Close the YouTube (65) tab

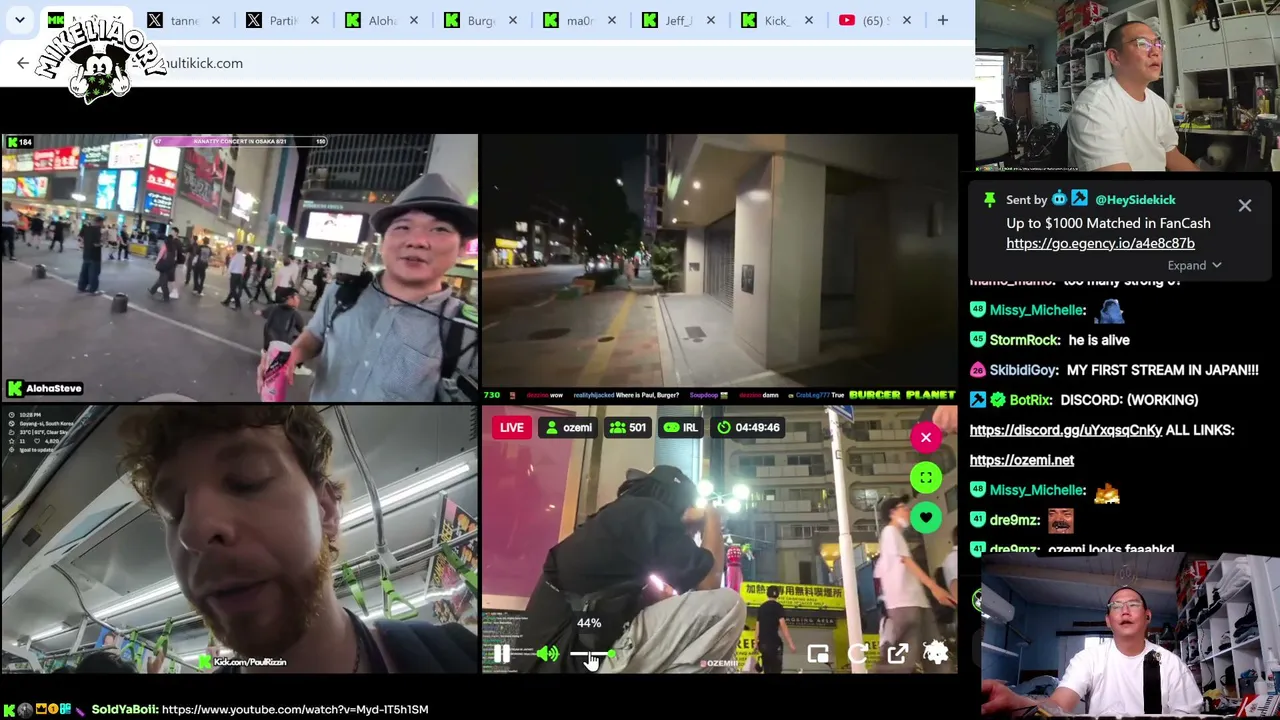point(907,20)
